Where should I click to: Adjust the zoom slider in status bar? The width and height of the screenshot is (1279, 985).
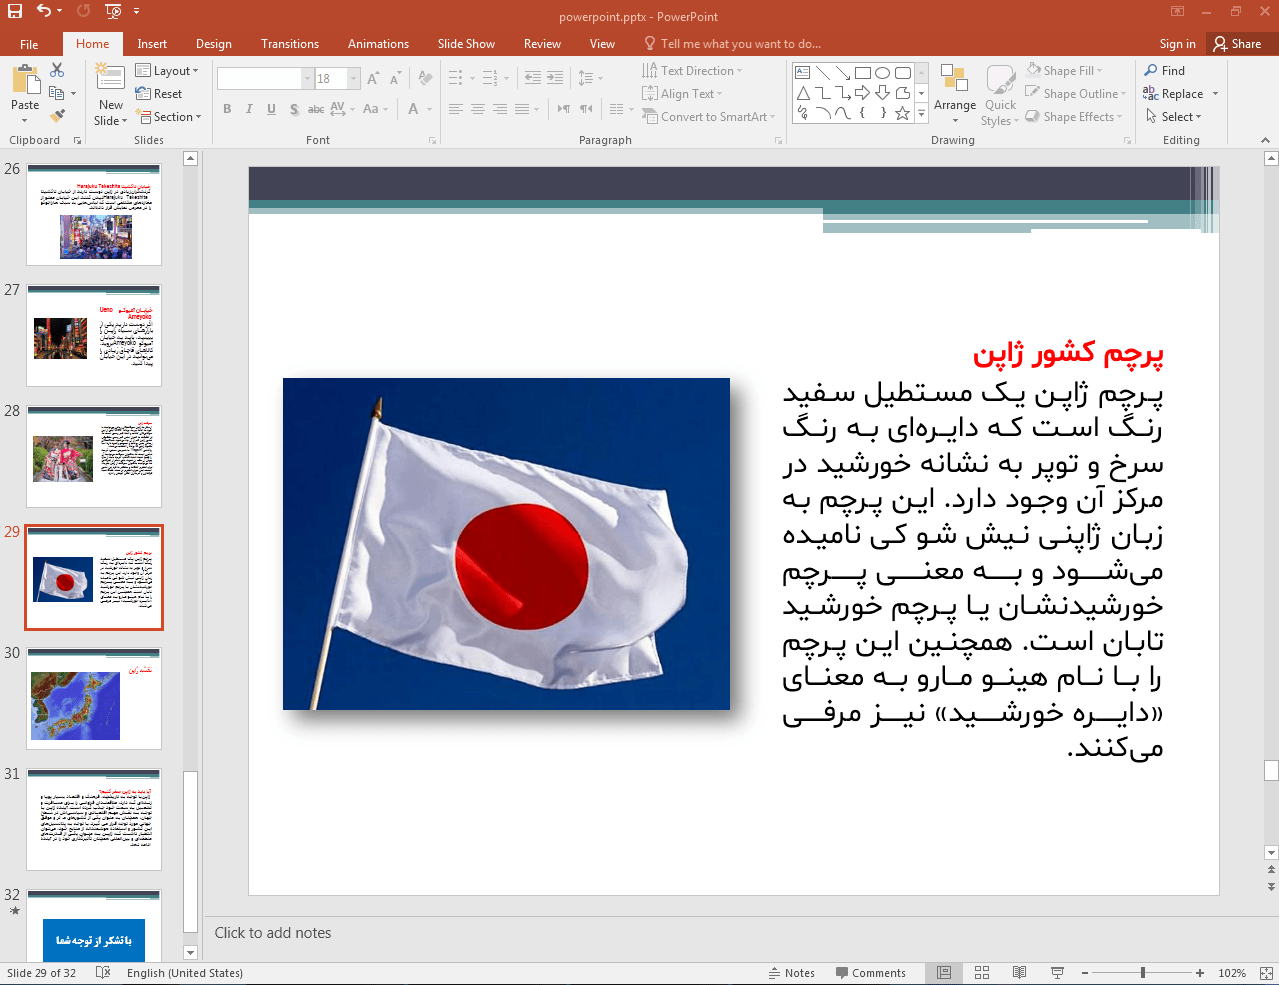1142,973
